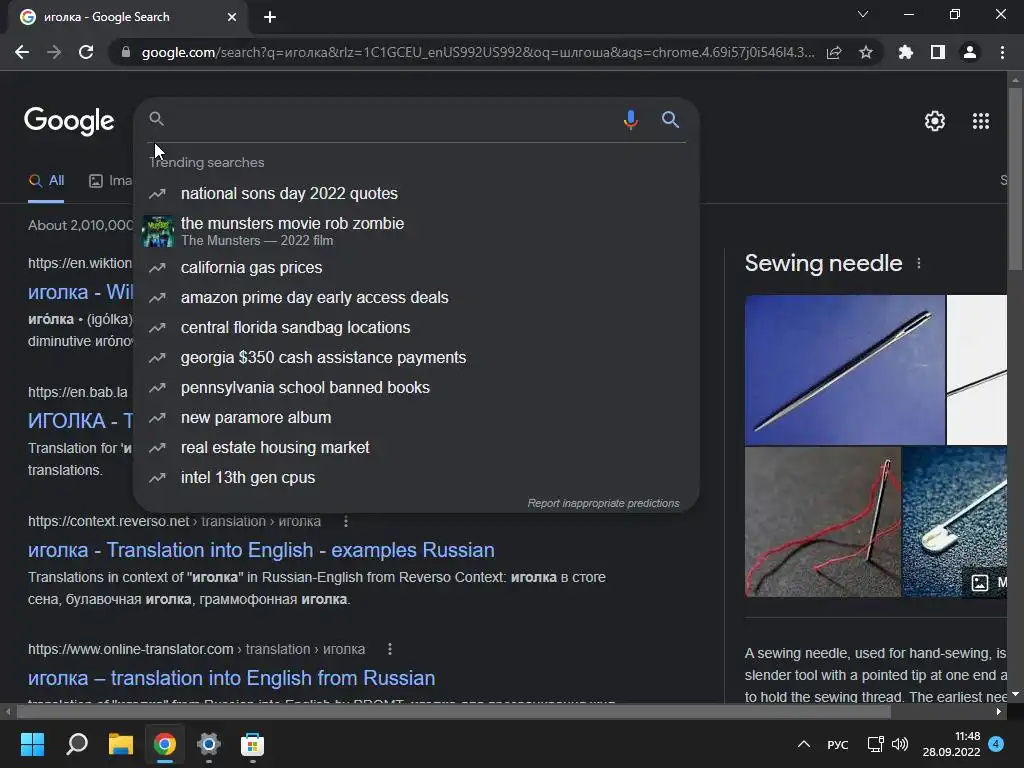Select suggestion georgia $350 cash assistance payments
The height and width of the screenshot is (768, 1024).
pyautogui.click(x=417, y=358)
